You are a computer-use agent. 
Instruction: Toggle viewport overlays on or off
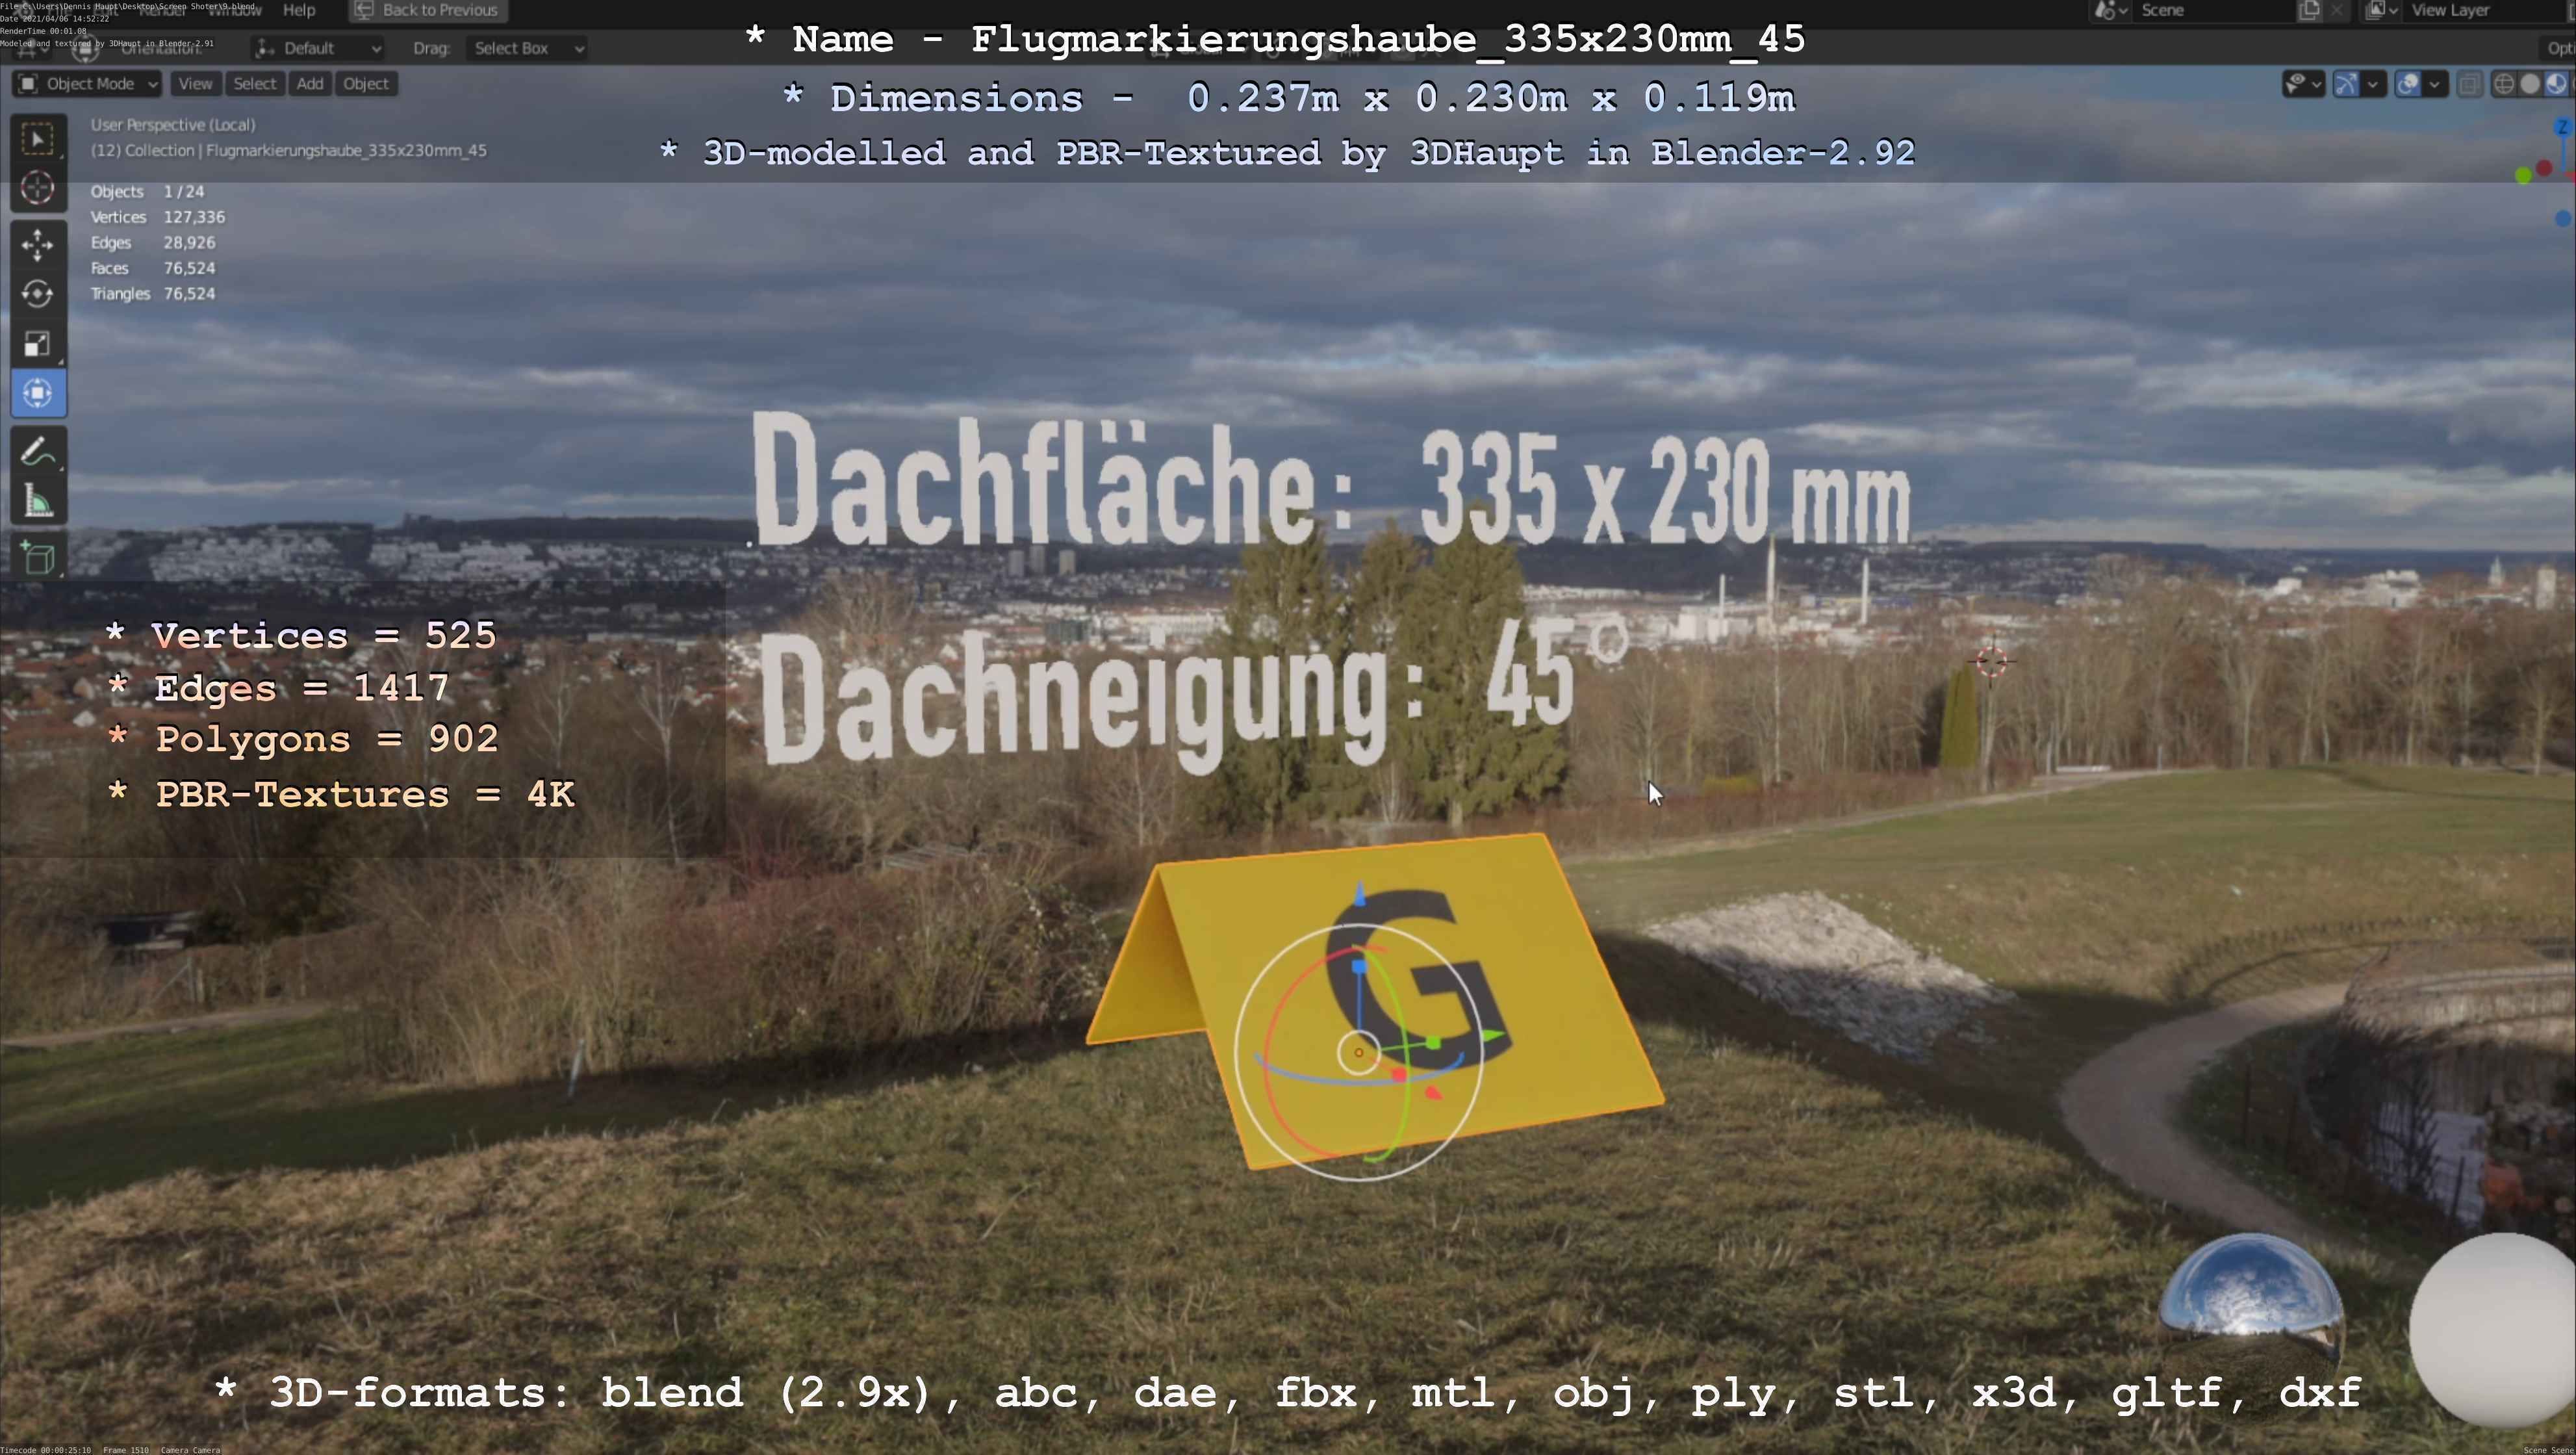pyautogui.click(x=2408, y=84)
